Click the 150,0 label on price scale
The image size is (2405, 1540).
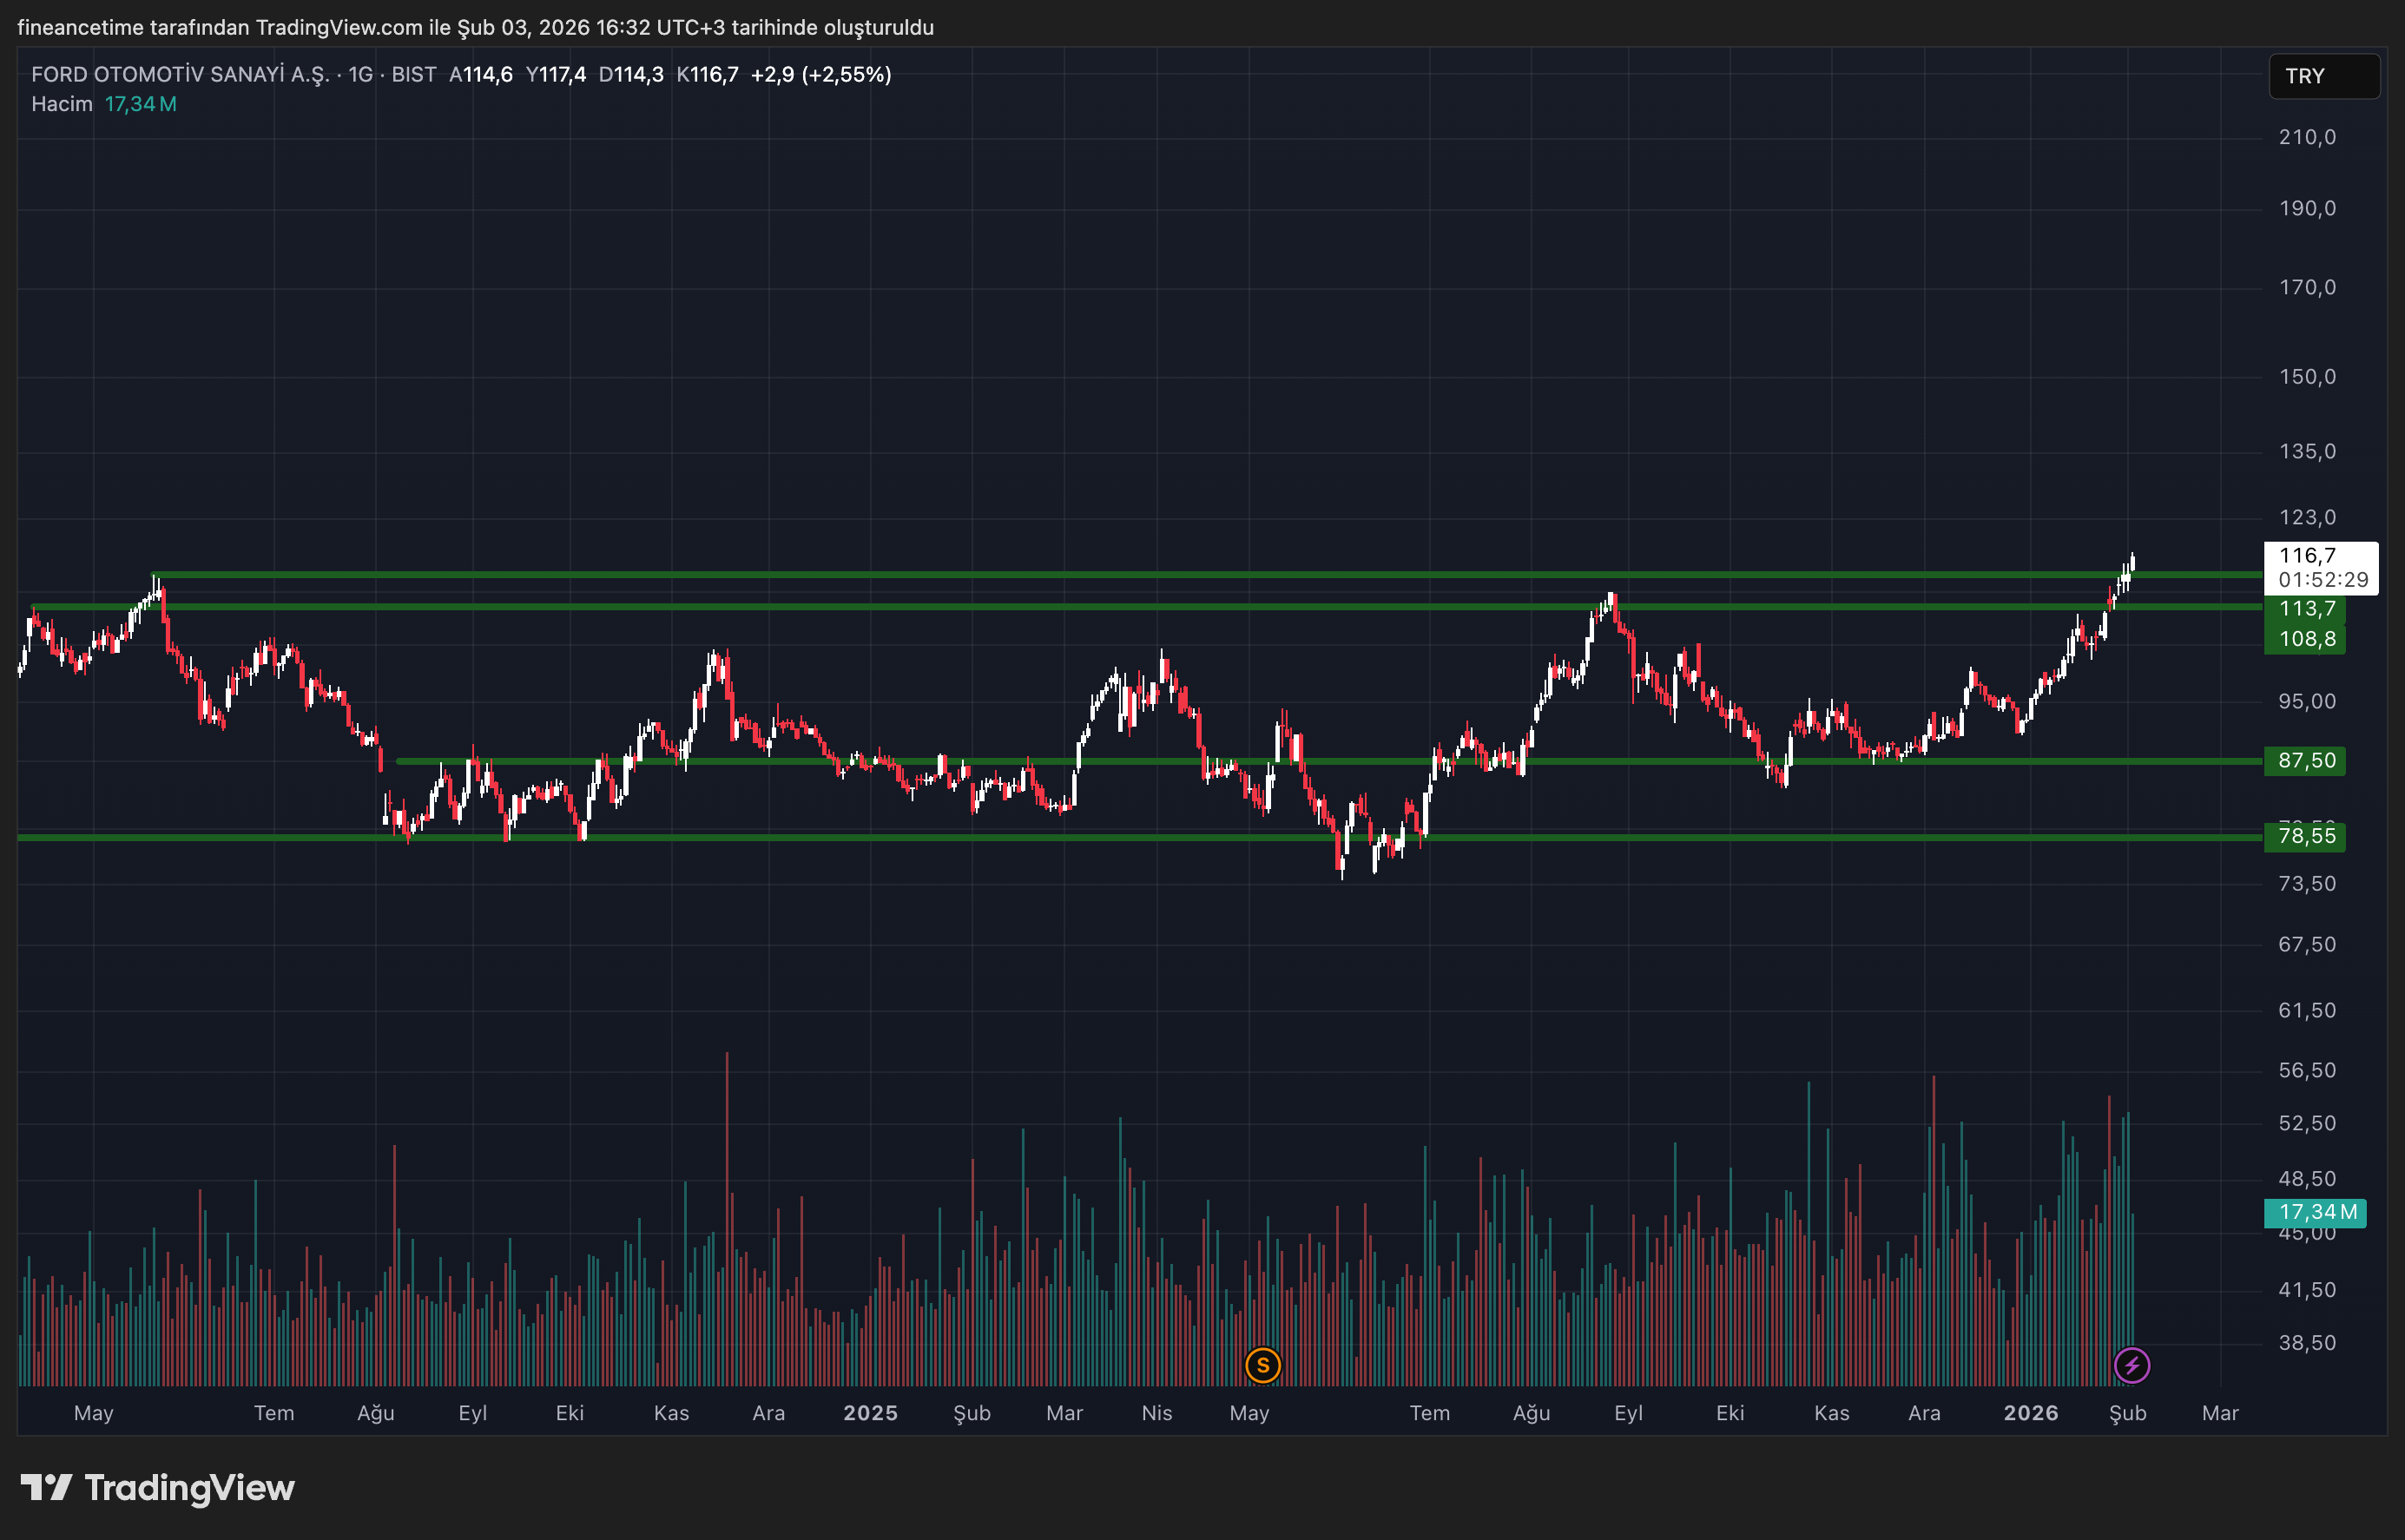[x=2307, y=377]
